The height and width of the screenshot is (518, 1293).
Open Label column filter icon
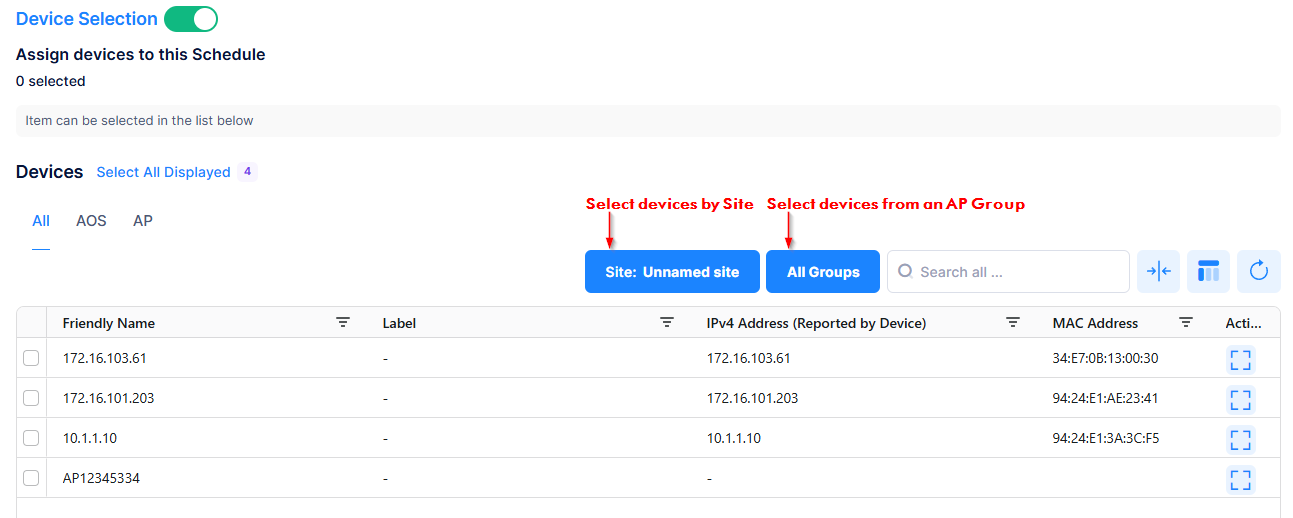(667, 323)
